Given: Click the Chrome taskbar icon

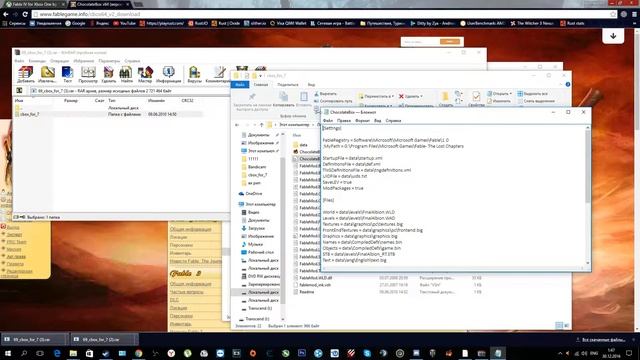Looking at the screenshot, I should pyautogui.click(x=138, y=353).
